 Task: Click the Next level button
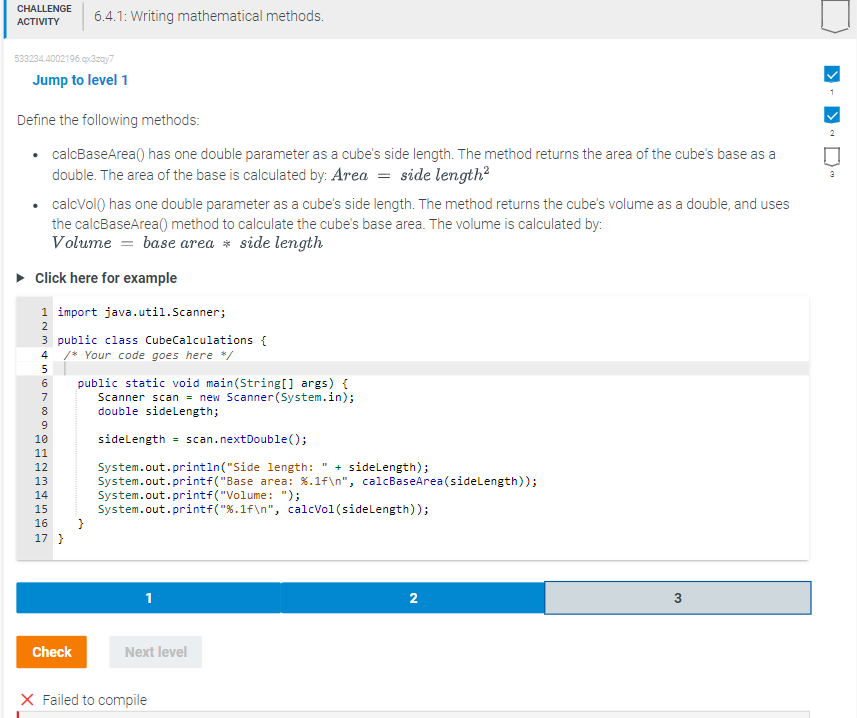[155, 651]
